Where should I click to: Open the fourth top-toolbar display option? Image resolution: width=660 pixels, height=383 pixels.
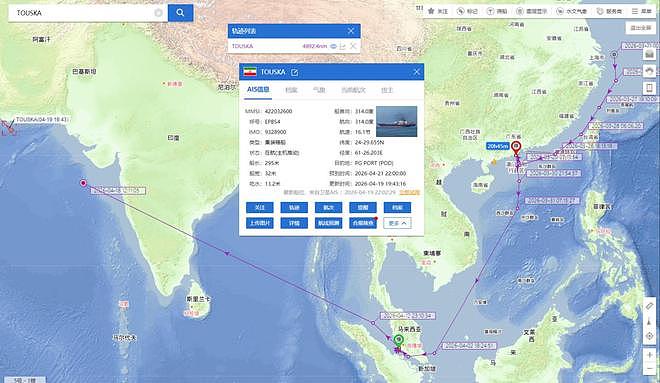pos(532,11)
